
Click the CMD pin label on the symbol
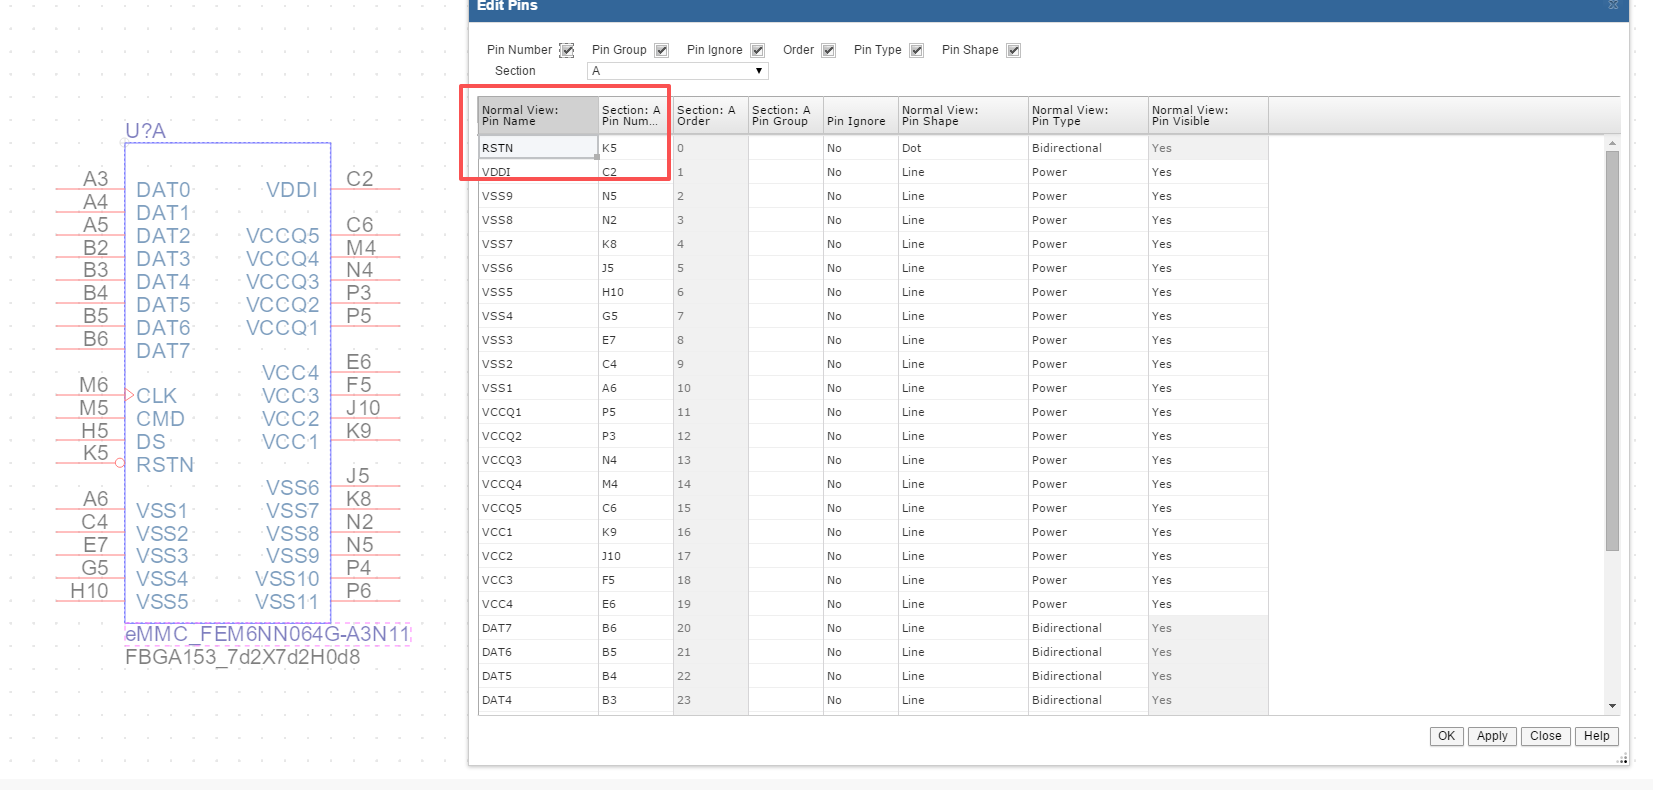[x=160, y=419]
